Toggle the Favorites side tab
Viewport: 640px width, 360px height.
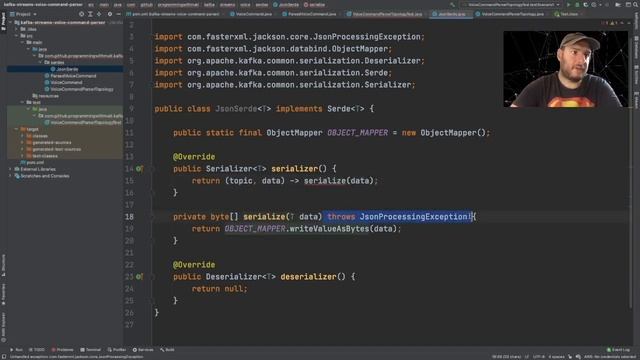pyautogui.click(x=3, y=295)
